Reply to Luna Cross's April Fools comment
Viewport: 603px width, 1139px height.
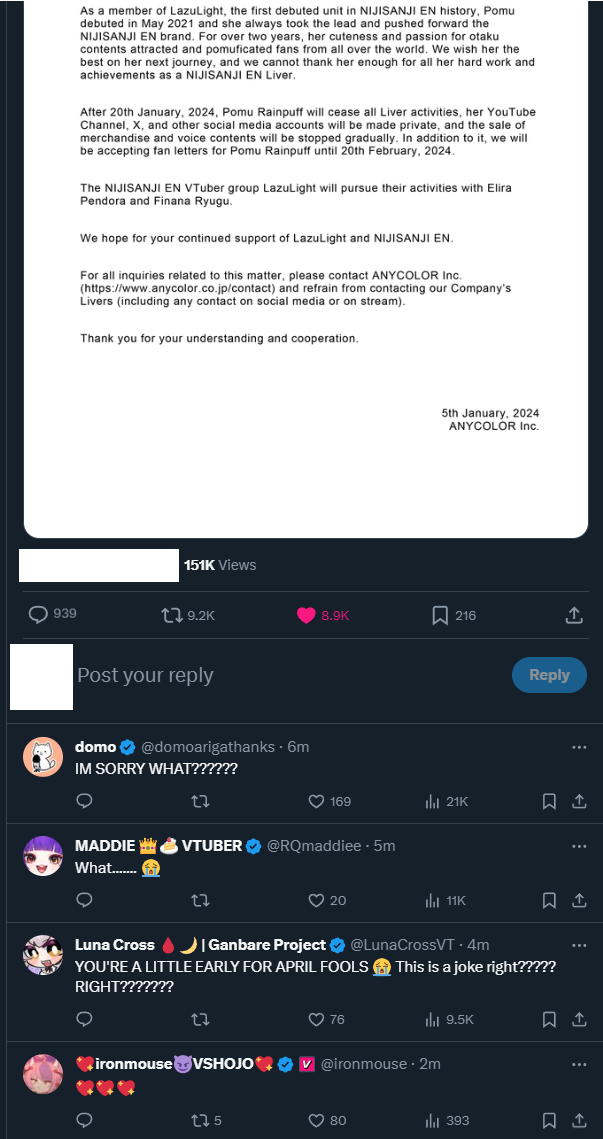click(85, 1019)
